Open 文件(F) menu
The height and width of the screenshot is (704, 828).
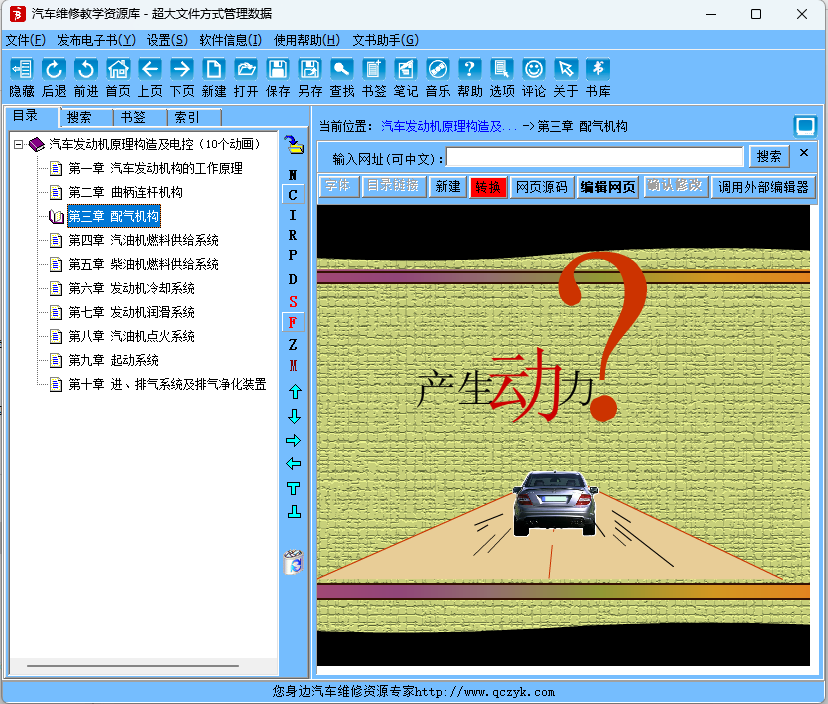[x=25, y=40]
